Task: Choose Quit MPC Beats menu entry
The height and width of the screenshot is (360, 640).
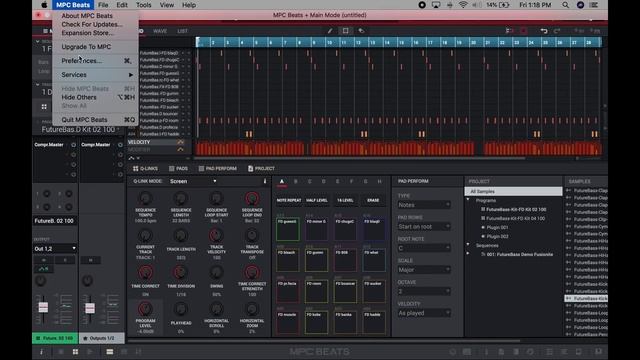Action: (x=96, y=120)
